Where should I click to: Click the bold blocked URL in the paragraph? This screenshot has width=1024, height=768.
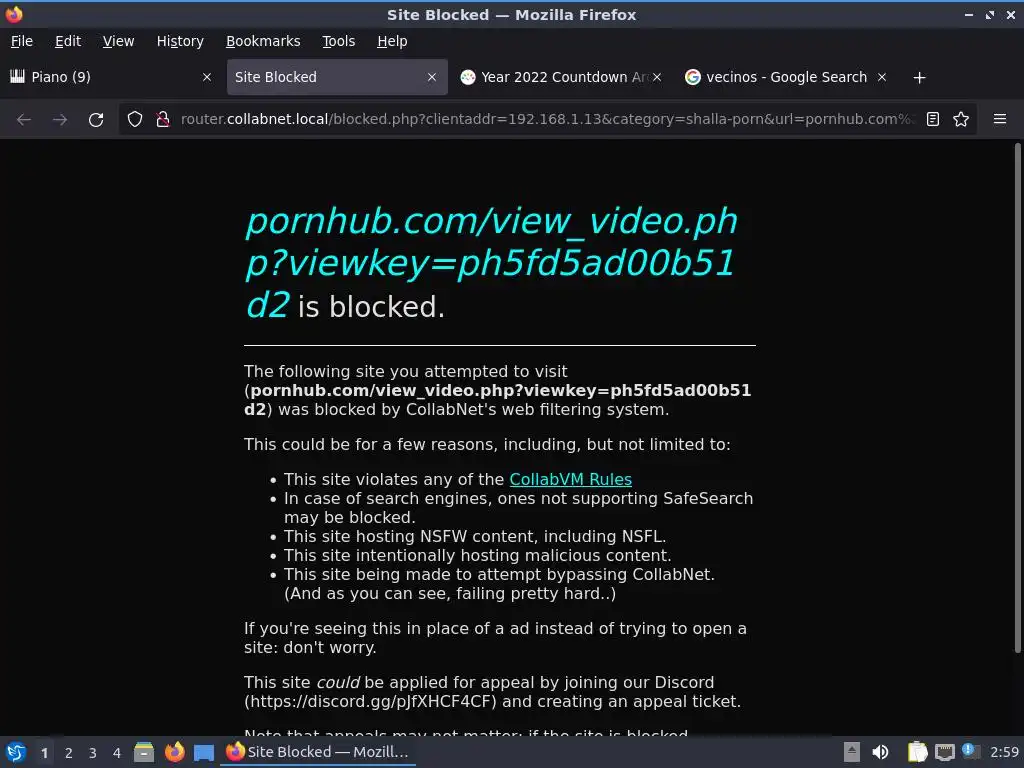pos(498,400)
